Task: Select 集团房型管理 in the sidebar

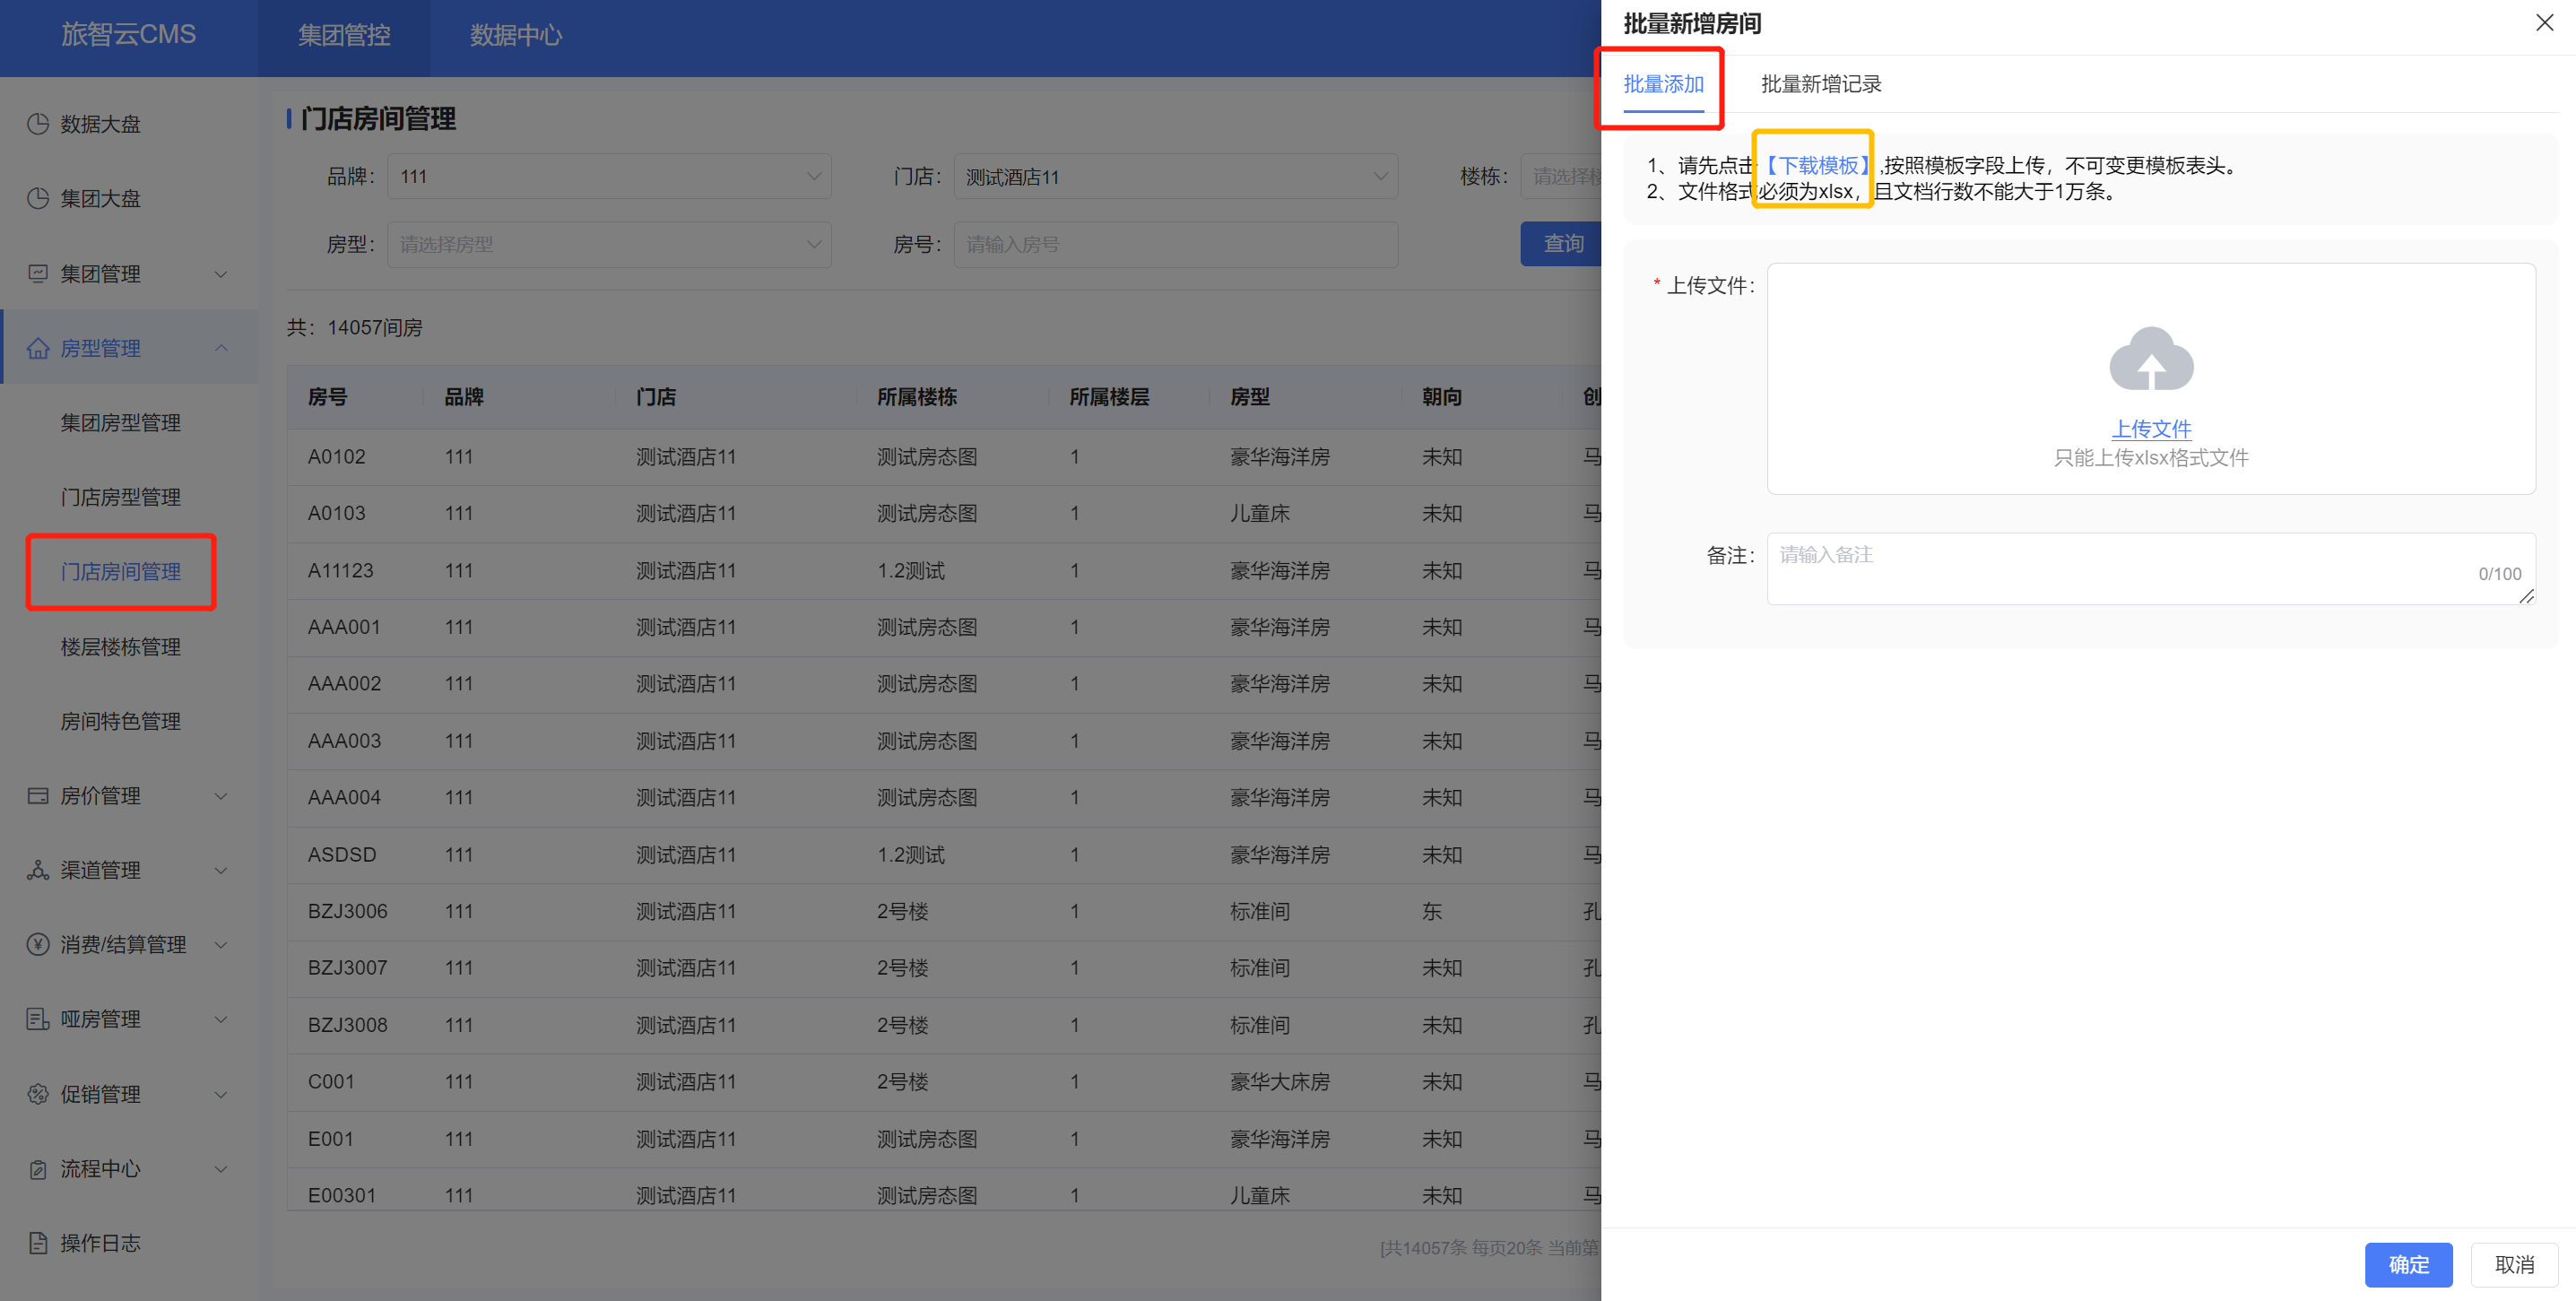Action: coord(120,423)
